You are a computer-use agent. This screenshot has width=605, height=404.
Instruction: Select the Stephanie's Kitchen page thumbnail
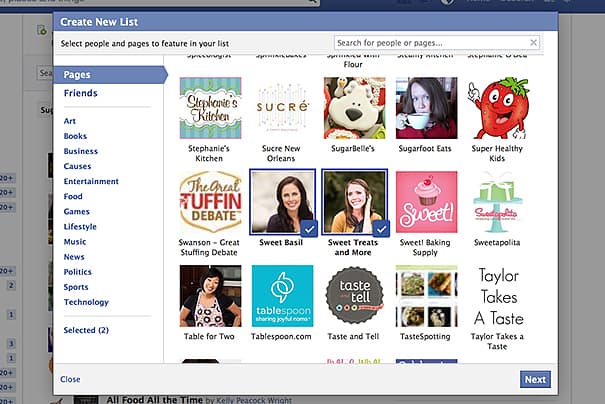(210, 108)
